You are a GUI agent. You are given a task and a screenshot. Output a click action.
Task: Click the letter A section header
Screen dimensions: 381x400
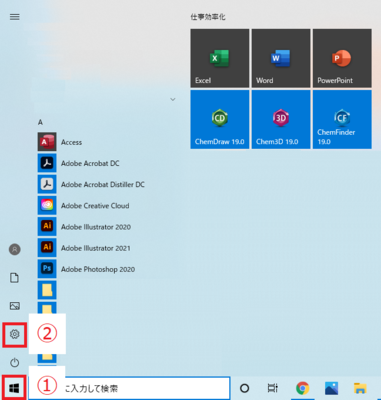tap(40, 122)
